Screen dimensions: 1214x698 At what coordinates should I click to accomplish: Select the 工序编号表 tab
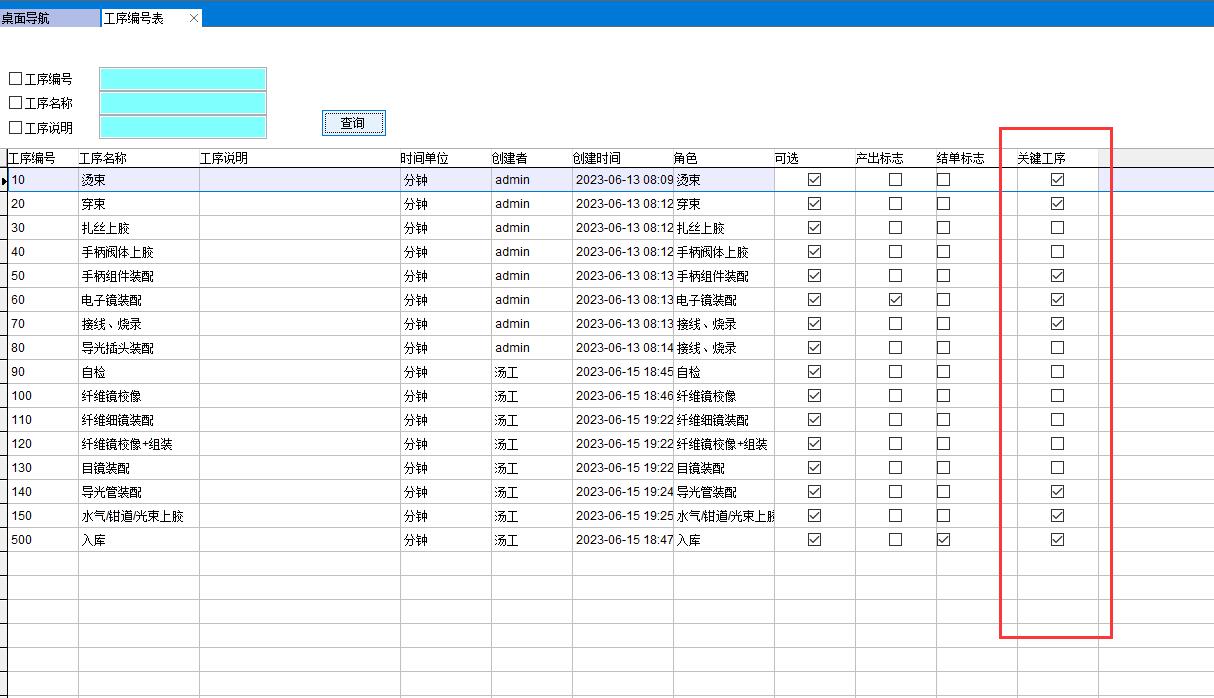135,18
